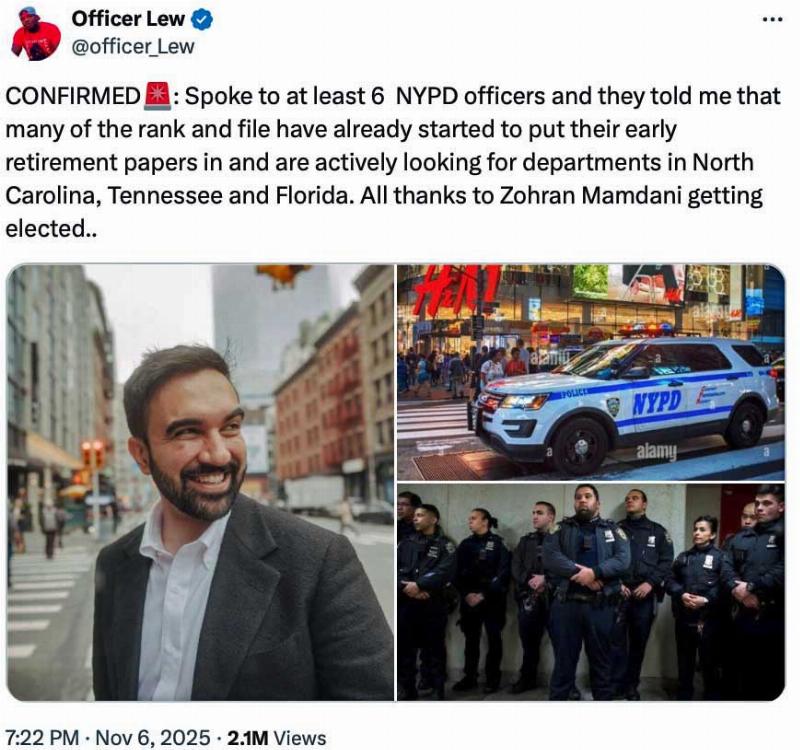Click the alamy watermark below the SUV
Image resolution: width=800 pixels, height=750 pixels.
657,452
